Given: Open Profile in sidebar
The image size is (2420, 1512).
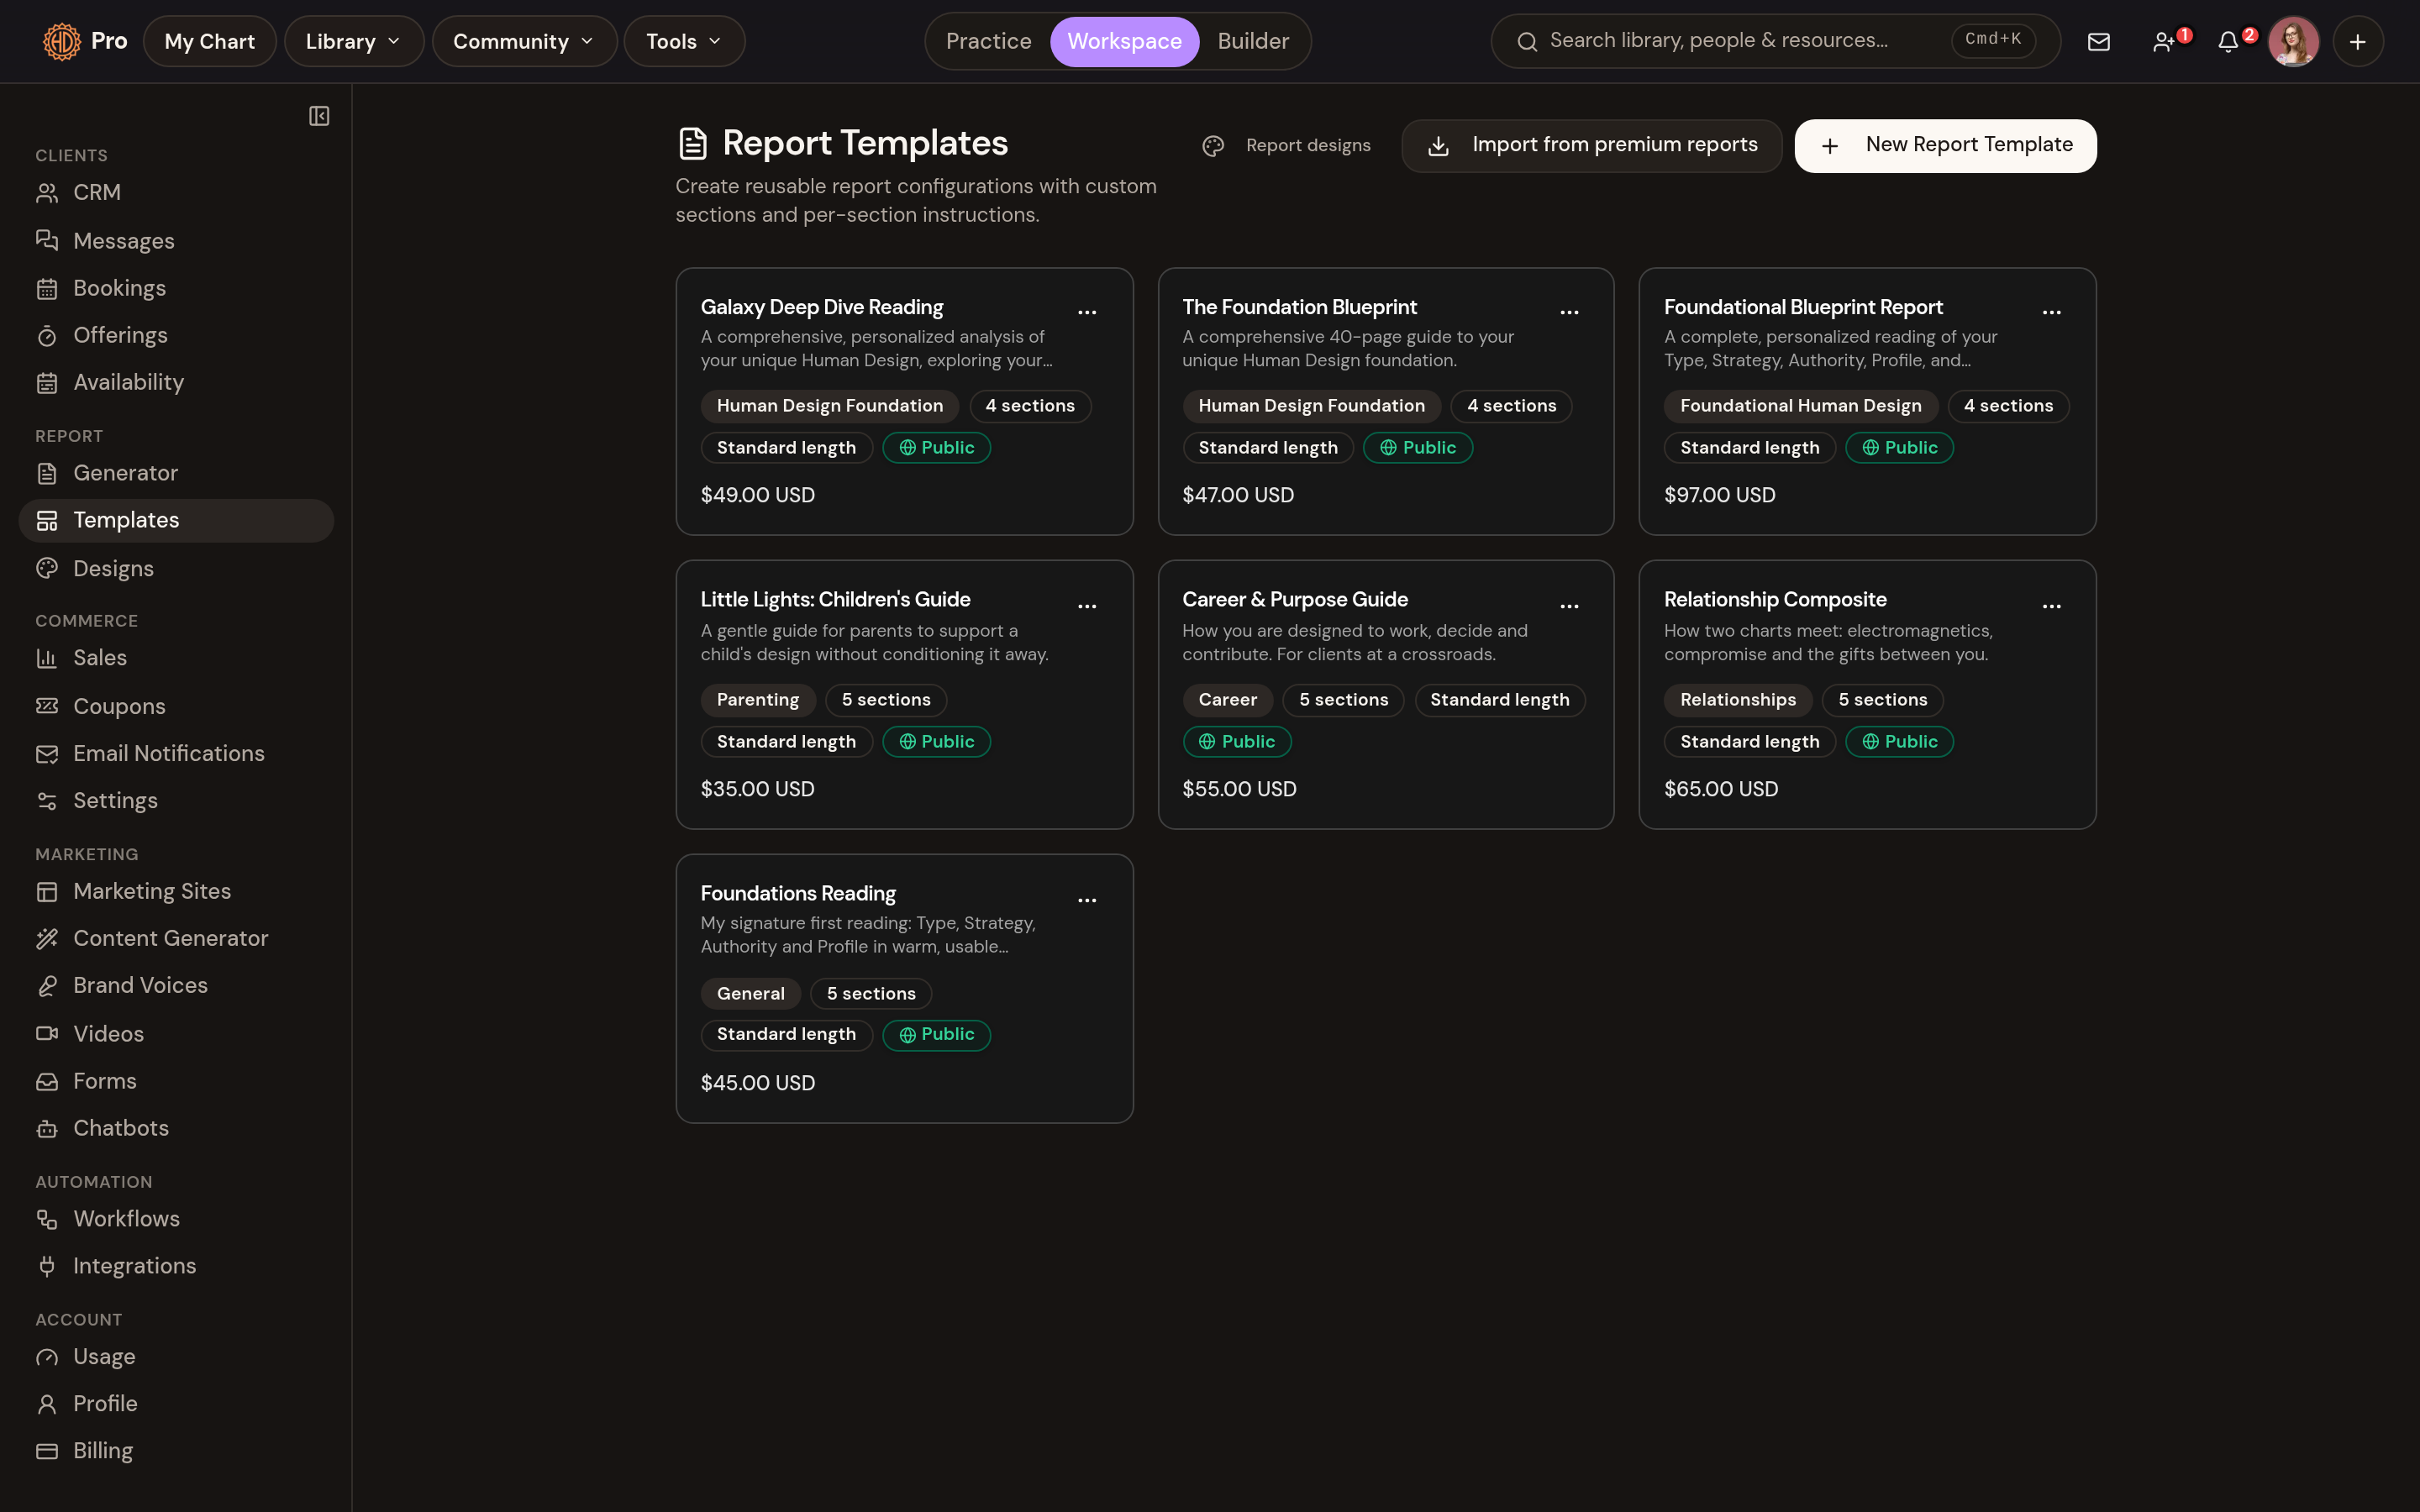Looking at the screenshot, I should (176, 1403).
